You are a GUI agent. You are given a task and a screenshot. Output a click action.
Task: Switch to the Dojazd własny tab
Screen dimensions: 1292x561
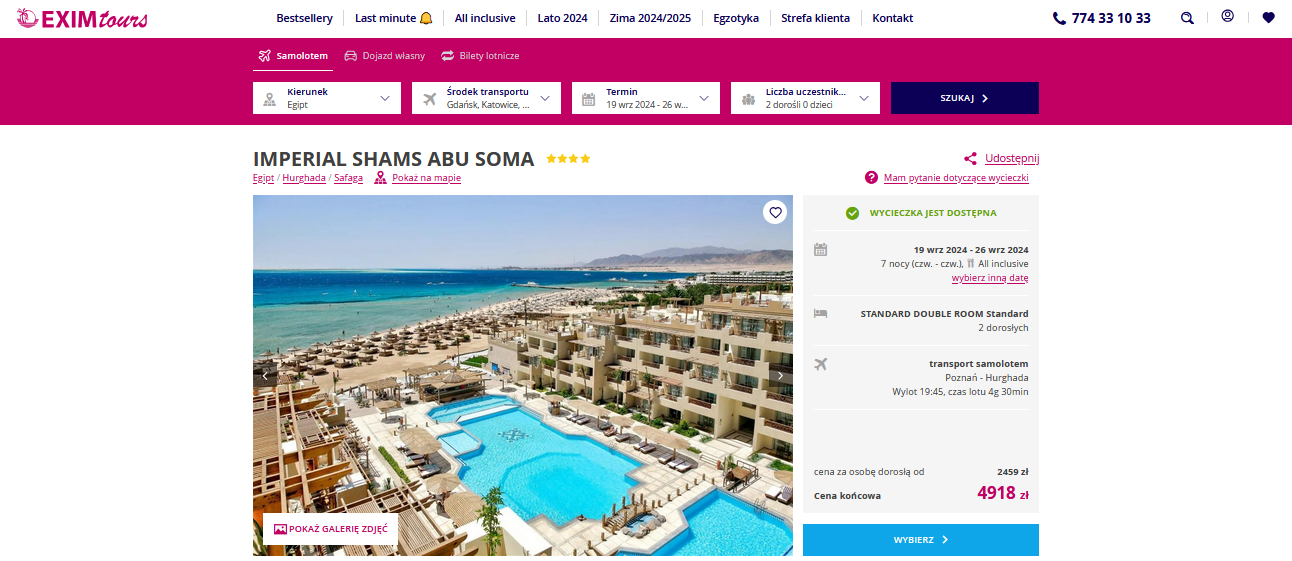click(x=385, y=56)
